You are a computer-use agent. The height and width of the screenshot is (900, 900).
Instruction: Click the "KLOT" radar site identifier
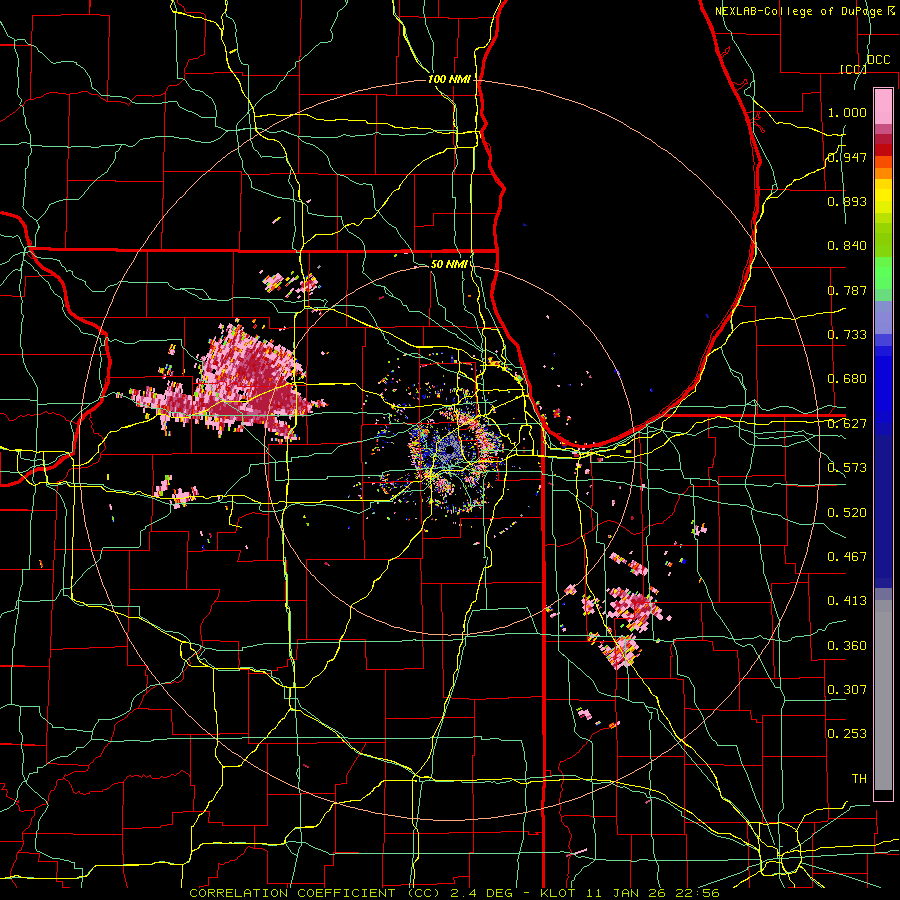(x=556, y=893)
